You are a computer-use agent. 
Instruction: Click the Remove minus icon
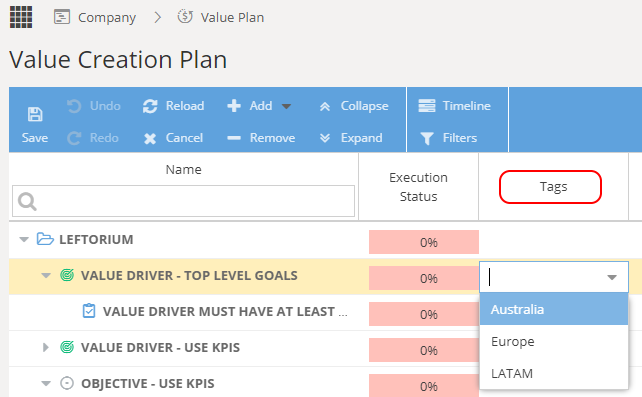pos(234,138)
